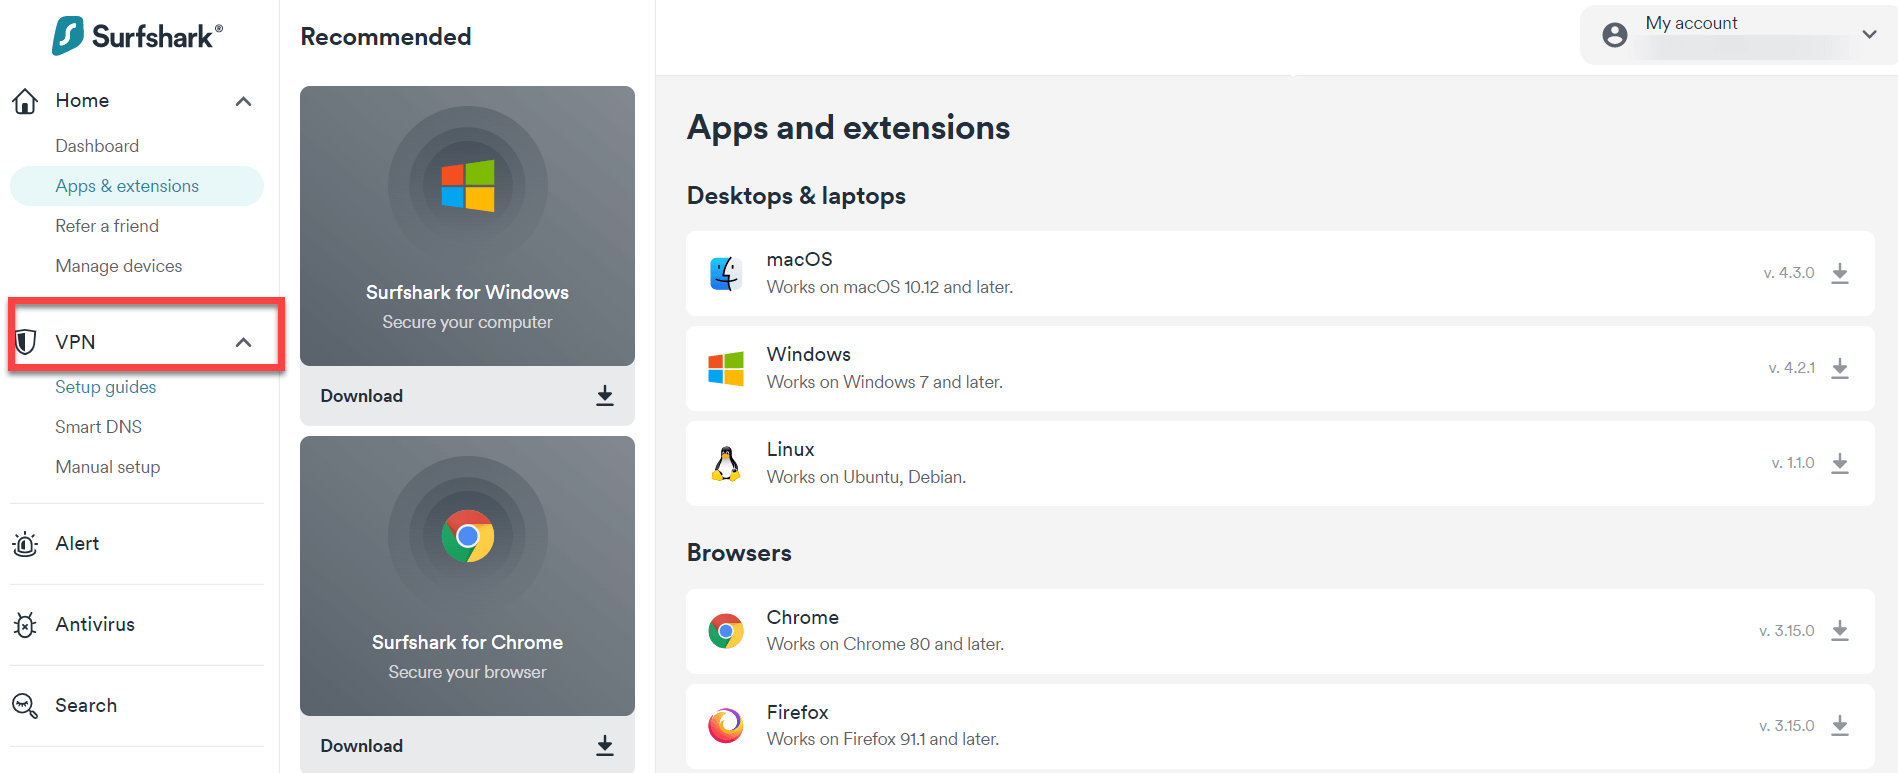
Task: Click the Firefox row title
Action: (797, 712)
